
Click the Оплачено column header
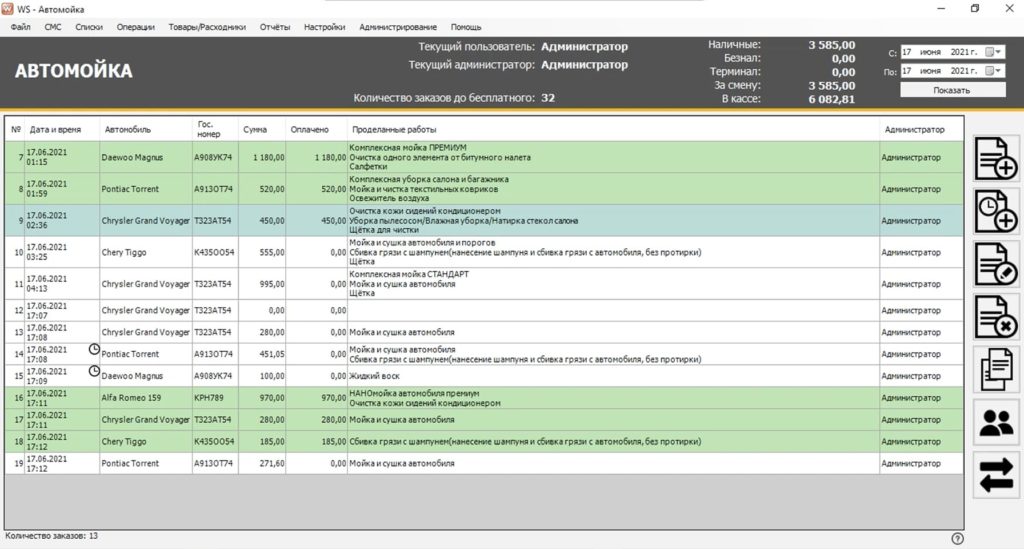316,129
